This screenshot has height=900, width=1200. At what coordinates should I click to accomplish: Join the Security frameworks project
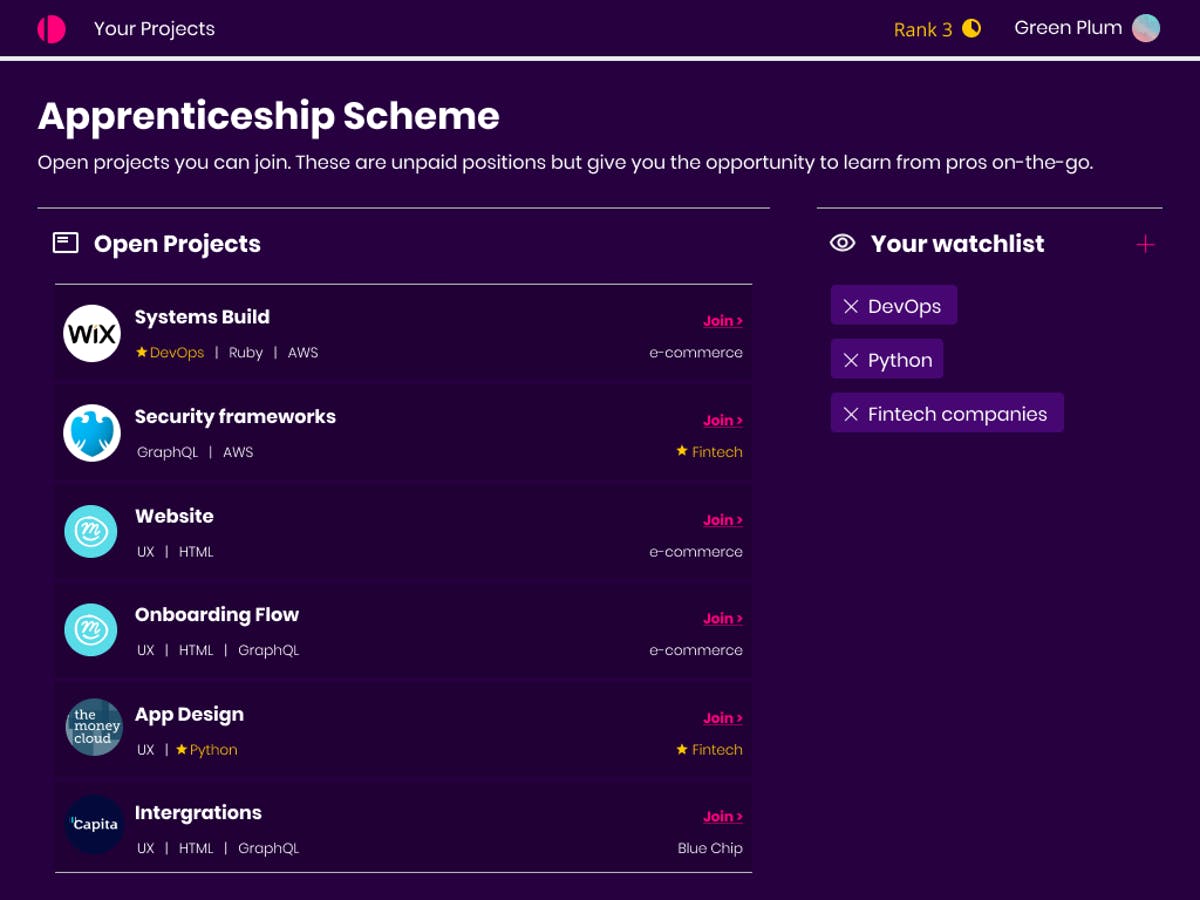point(722,420)
